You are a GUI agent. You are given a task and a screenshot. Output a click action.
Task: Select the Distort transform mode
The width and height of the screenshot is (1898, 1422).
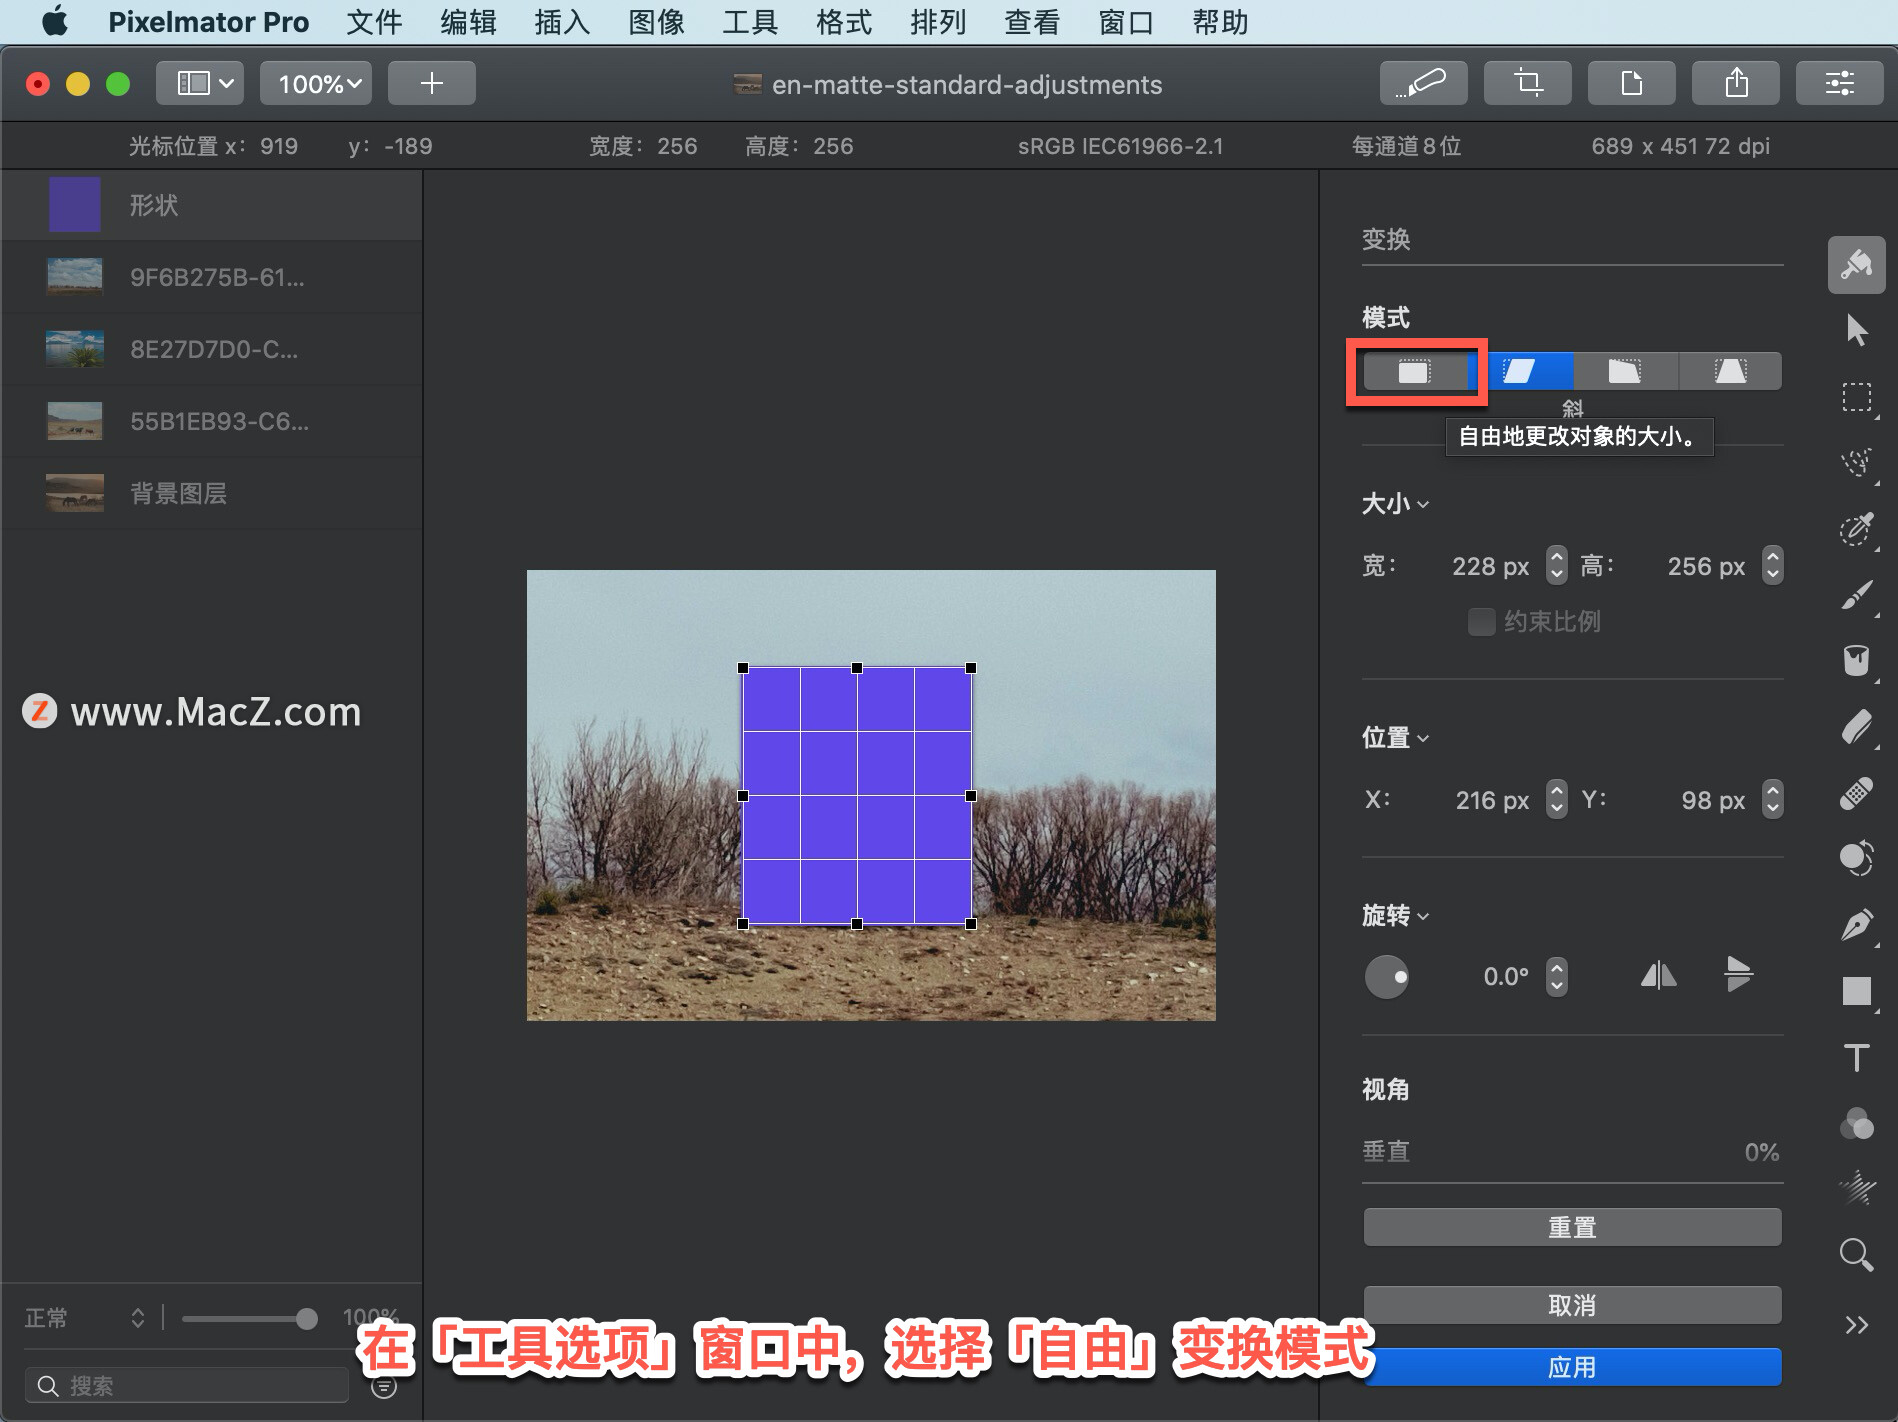pos(1626,371)
